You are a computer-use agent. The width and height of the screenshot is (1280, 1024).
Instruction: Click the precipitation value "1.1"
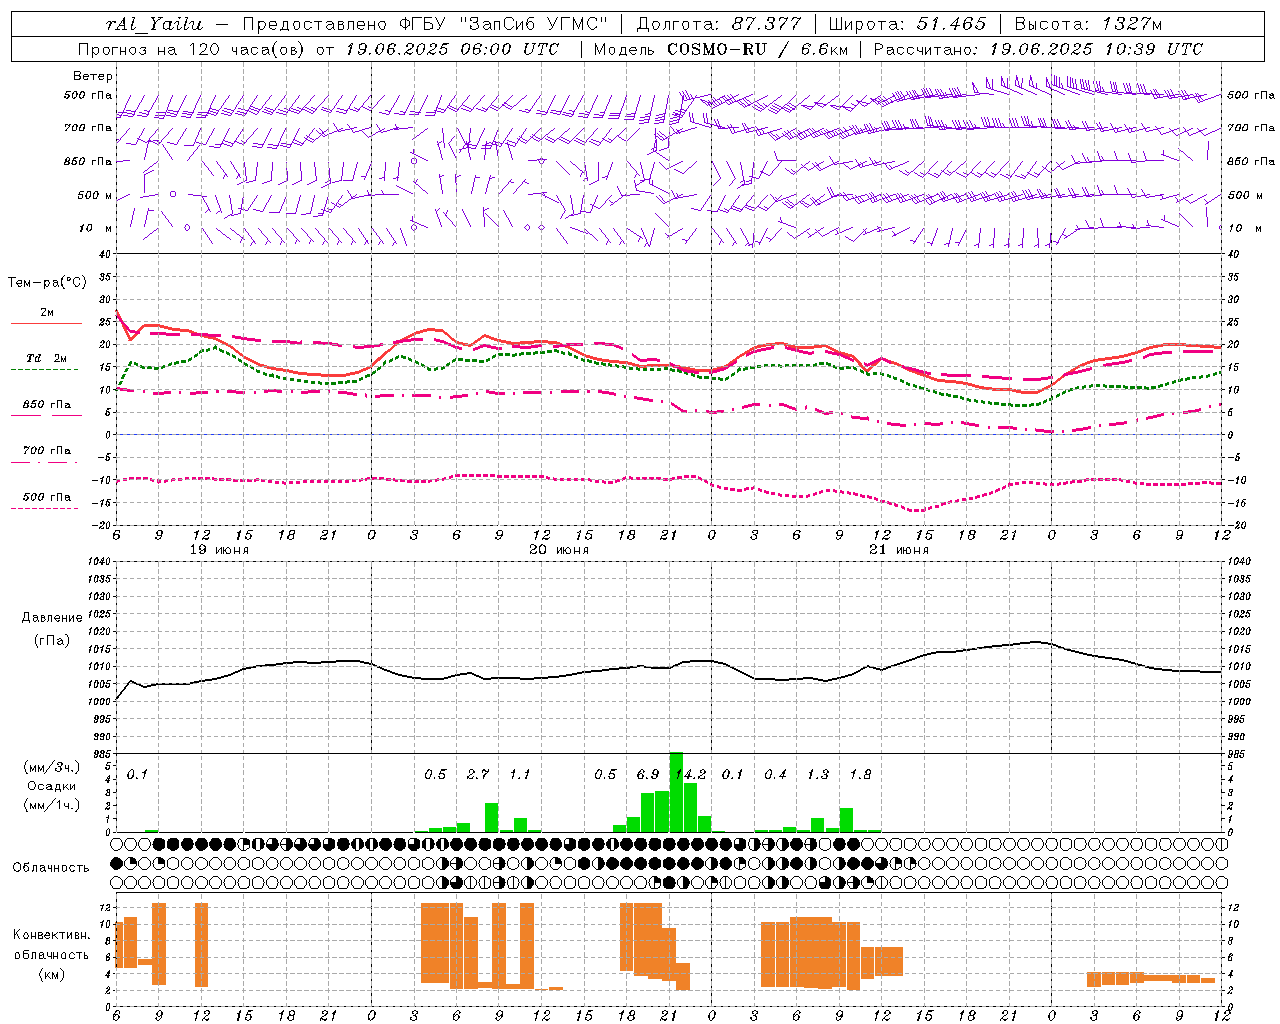coord(519,774)
